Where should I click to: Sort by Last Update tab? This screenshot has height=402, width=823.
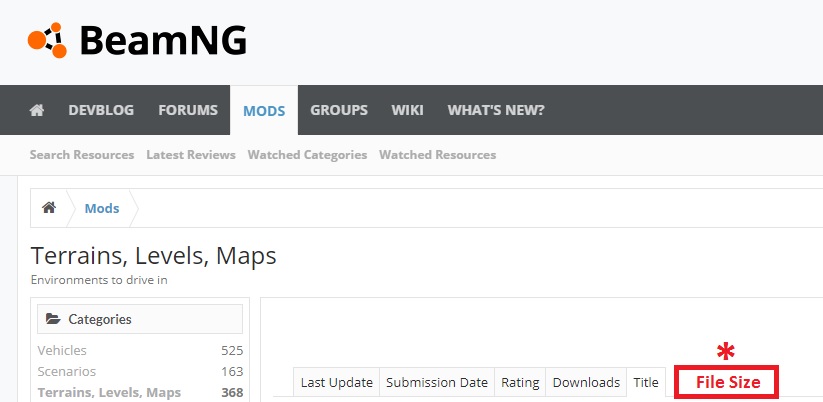pos(336,382)
